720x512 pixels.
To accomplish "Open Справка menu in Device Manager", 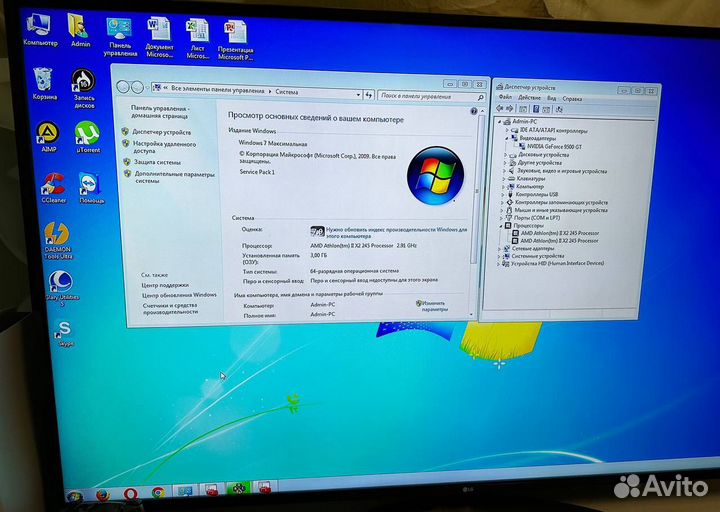I will pyautogui.click(x=572, y=98).
